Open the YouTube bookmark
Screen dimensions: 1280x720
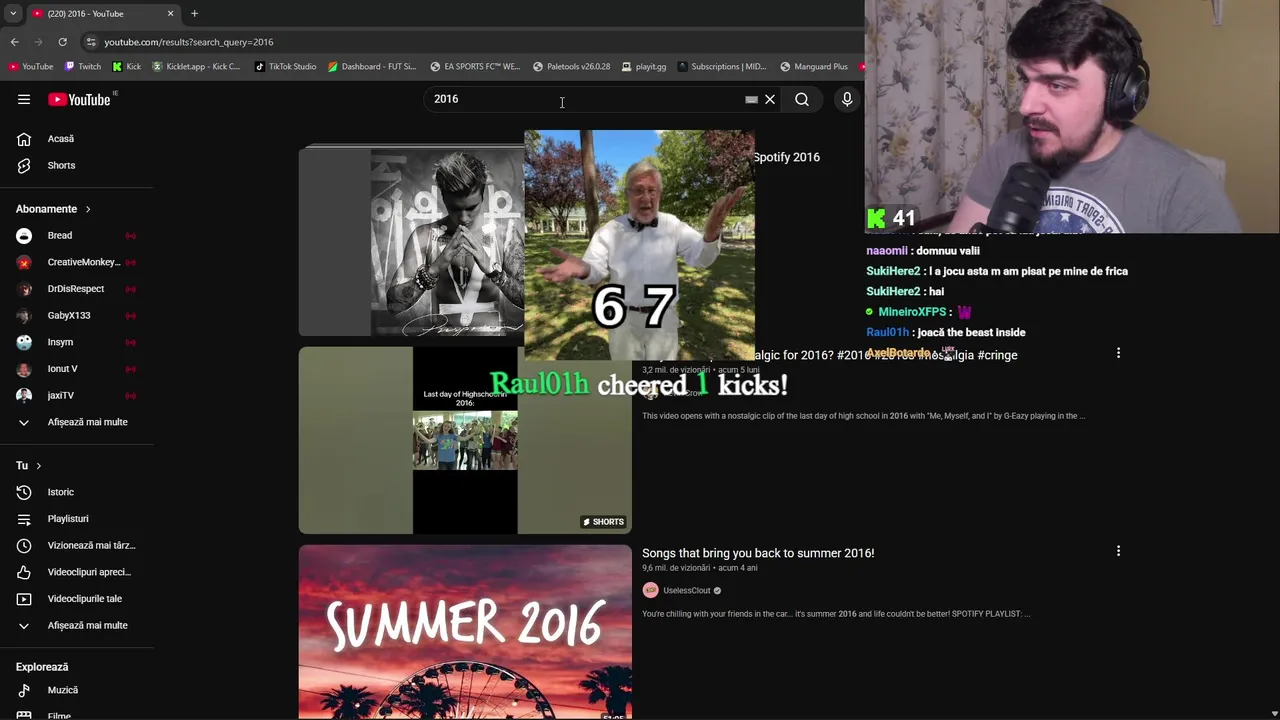31,66
